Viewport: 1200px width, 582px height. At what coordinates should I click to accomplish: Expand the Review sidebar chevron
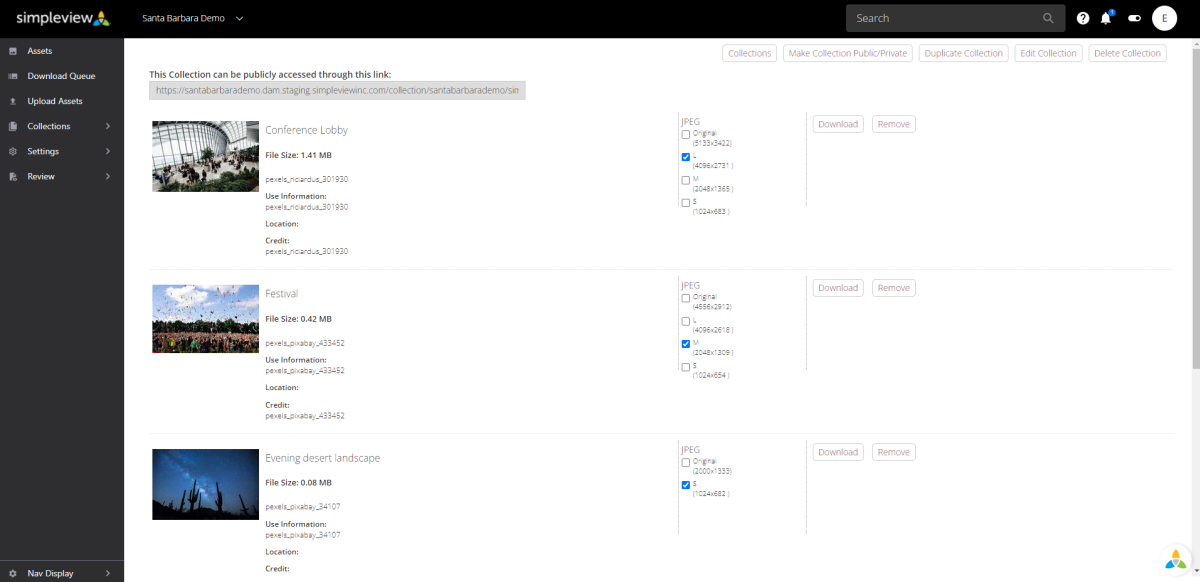(108, 176)
